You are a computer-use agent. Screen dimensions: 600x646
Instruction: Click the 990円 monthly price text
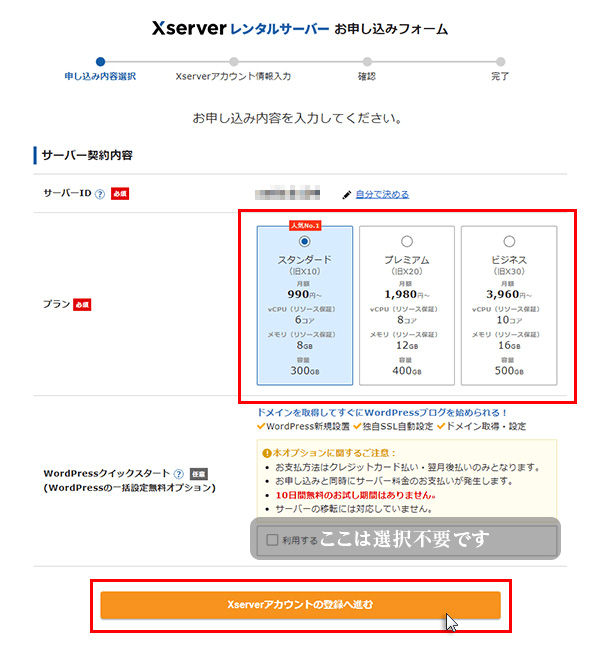pos(305,295)
